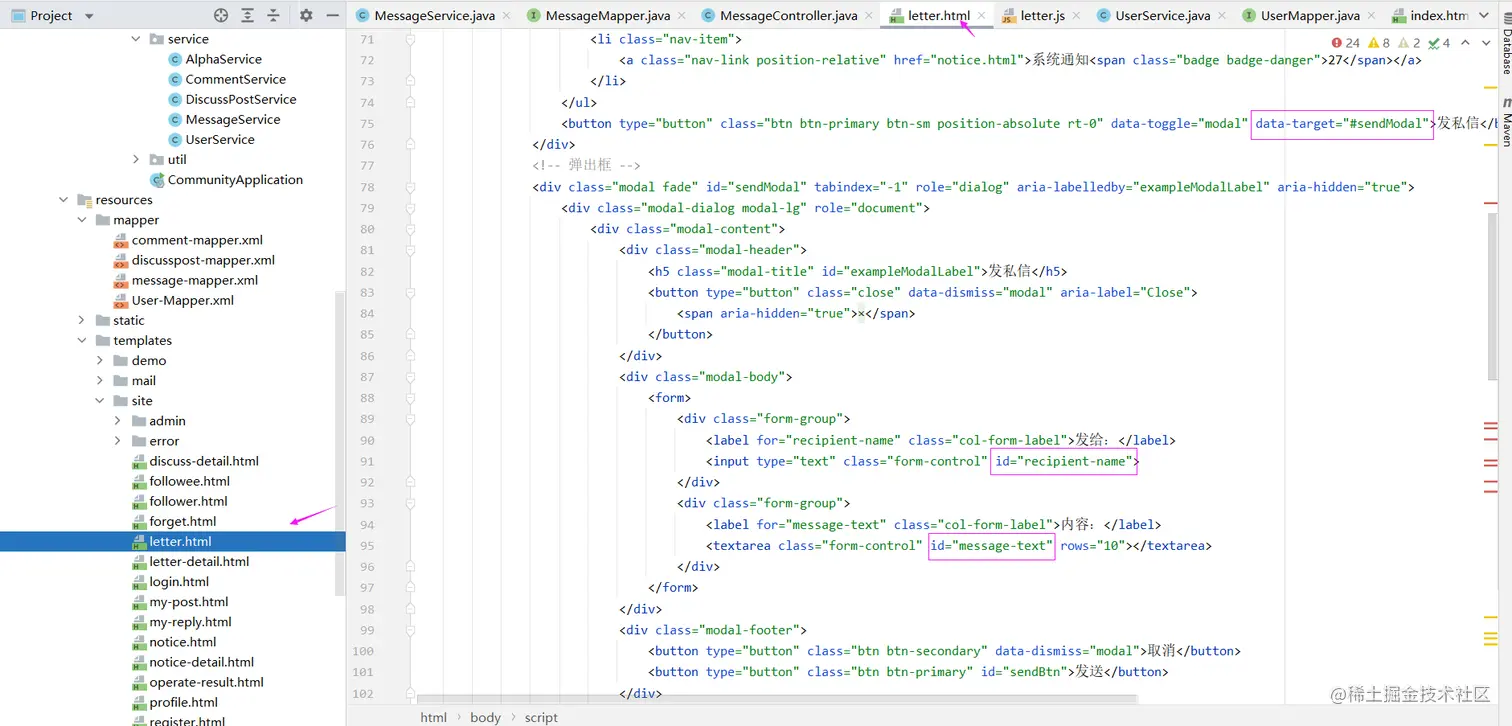
Task: Hide the Project panel with minus icon
Action: point(333,16)
